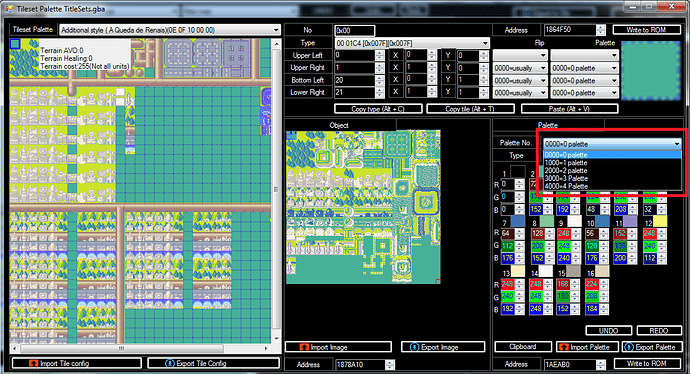This screenshot has height=374, width=690.
Task: Click the Export Tile Config icon
Action: click(170, 363)
